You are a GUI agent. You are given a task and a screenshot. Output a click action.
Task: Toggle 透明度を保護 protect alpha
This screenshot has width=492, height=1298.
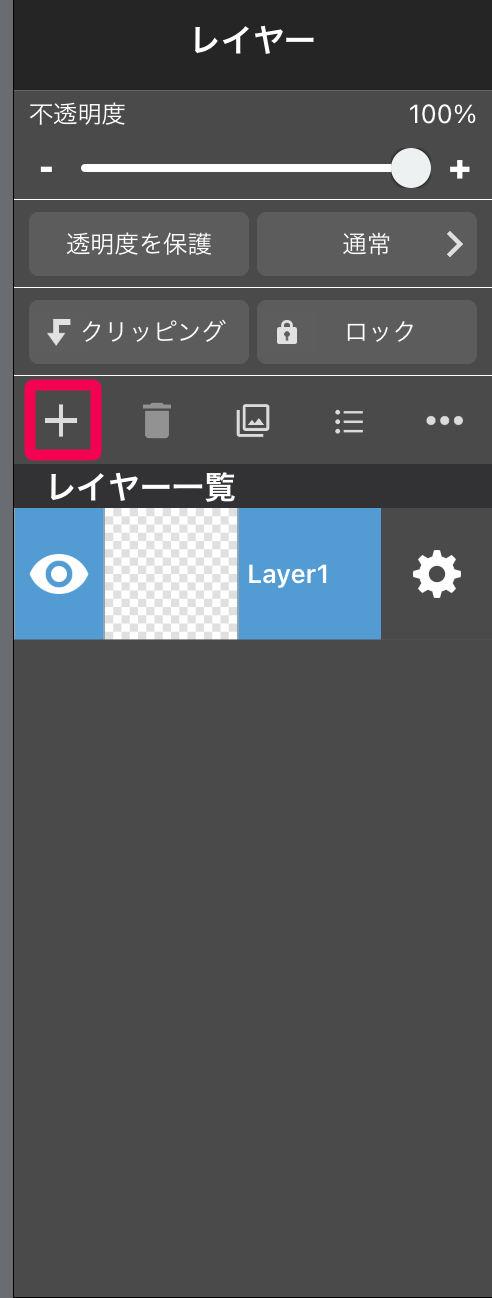(139, 244)
